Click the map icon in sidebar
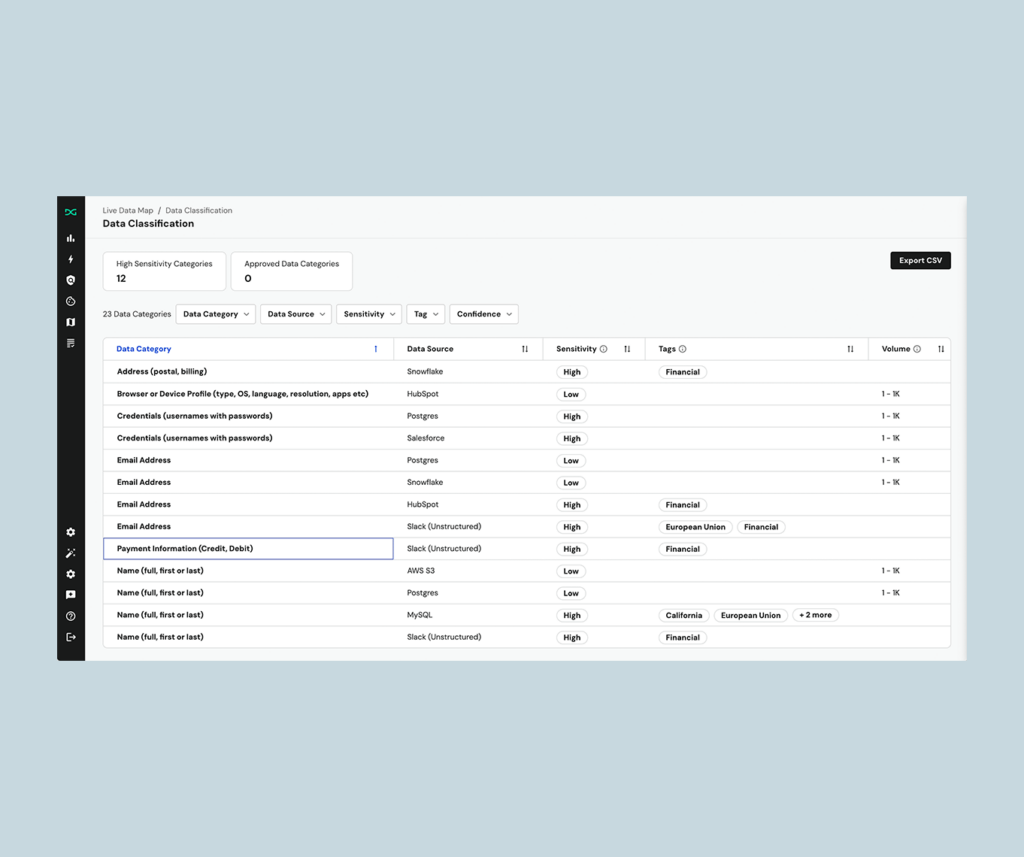 pos(70,322)
